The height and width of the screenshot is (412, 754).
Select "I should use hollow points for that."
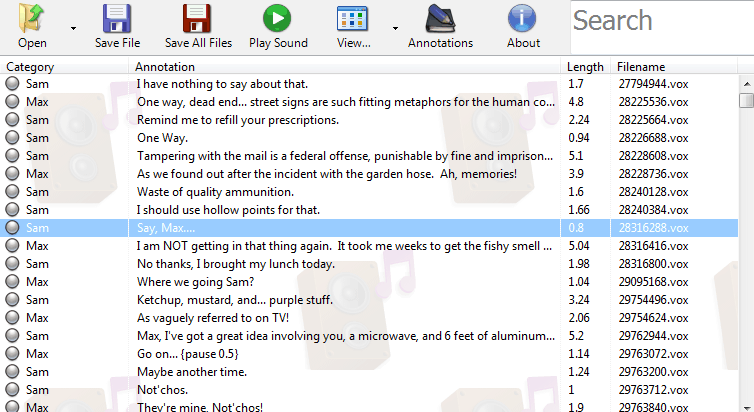[x=228, y=210]
